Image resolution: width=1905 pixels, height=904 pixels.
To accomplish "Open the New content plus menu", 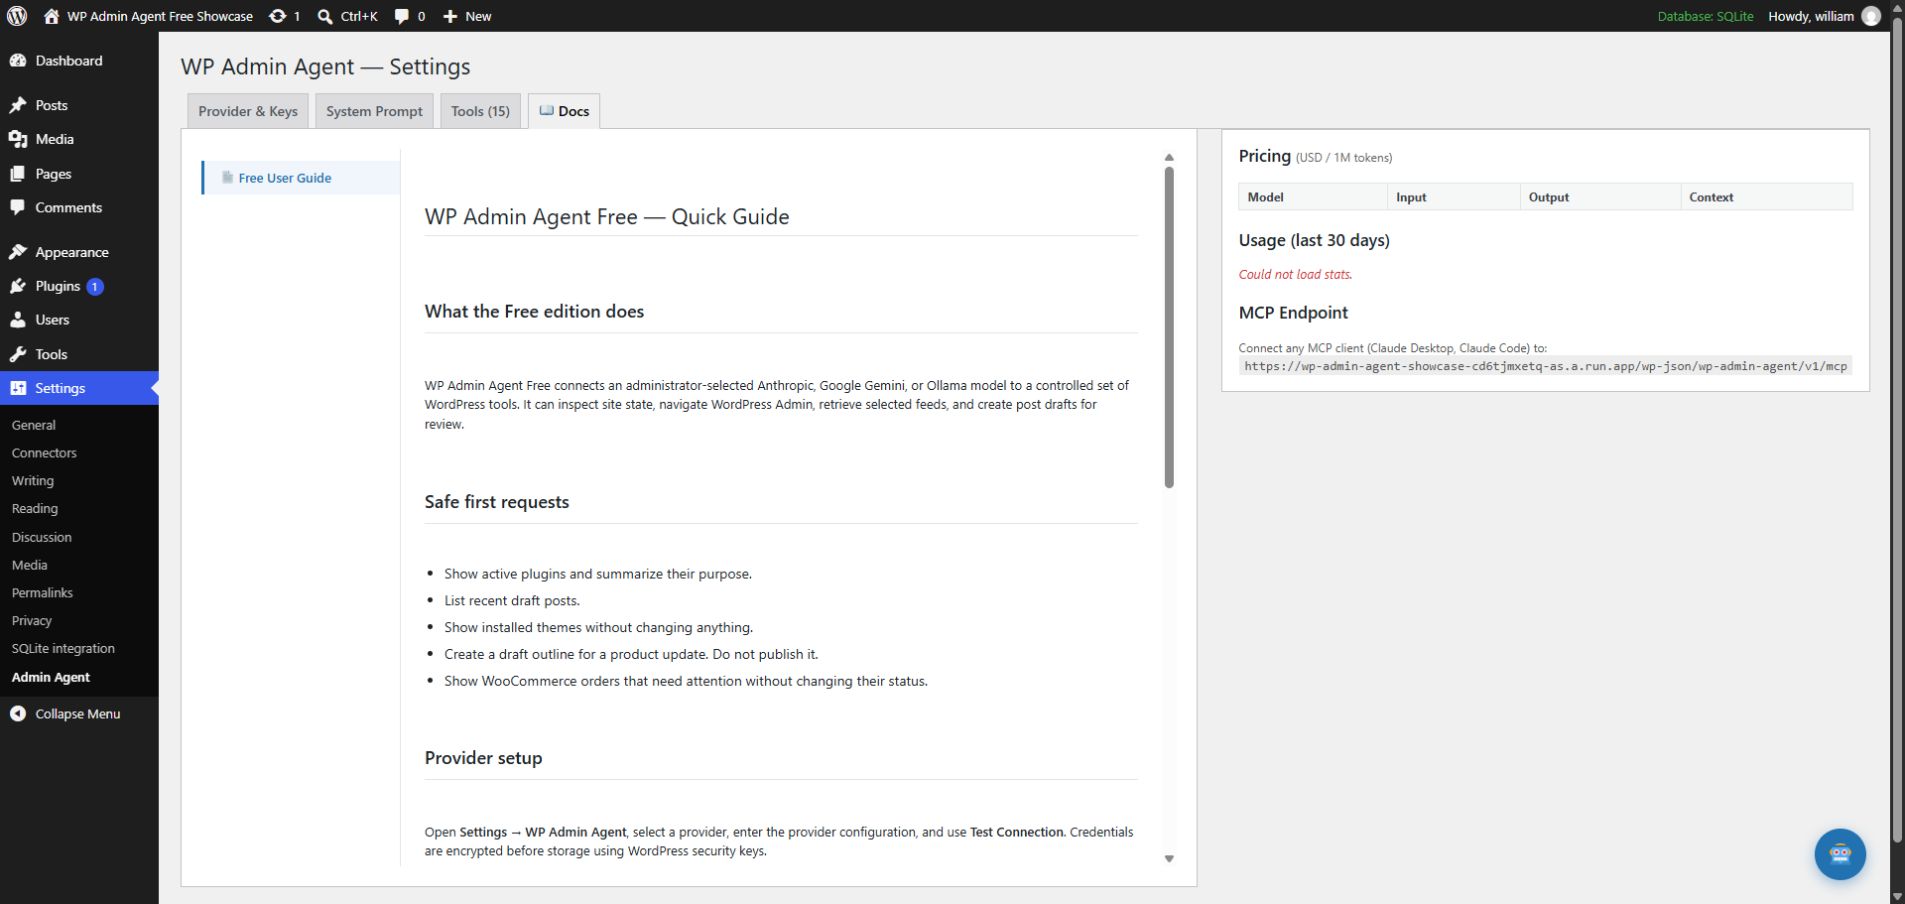I will (466, 16).
